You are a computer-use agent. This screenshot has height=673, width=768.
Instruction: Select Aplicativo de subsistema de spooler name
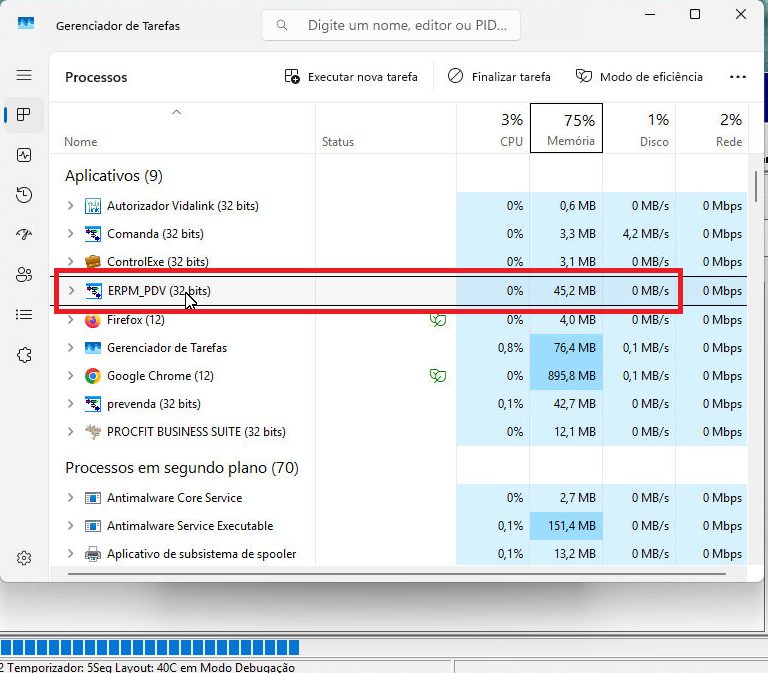201,553
